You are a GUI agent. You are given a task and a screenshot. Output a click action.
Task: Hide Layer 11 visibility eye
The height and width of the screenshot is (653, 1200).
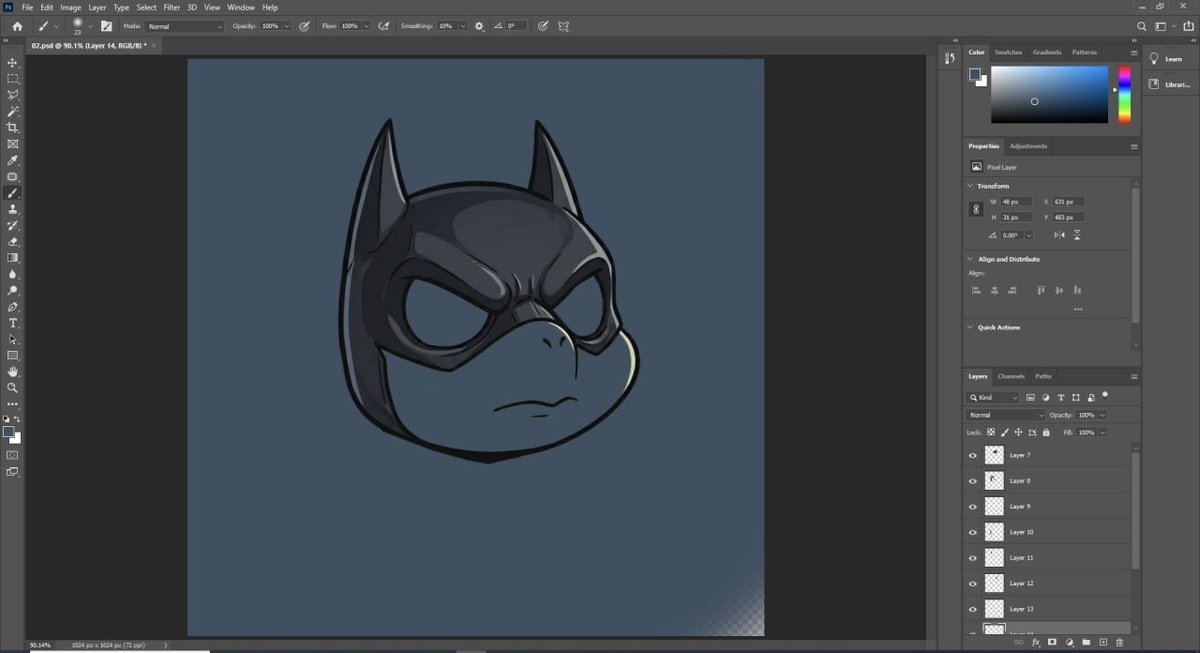(x=973, y=558)
